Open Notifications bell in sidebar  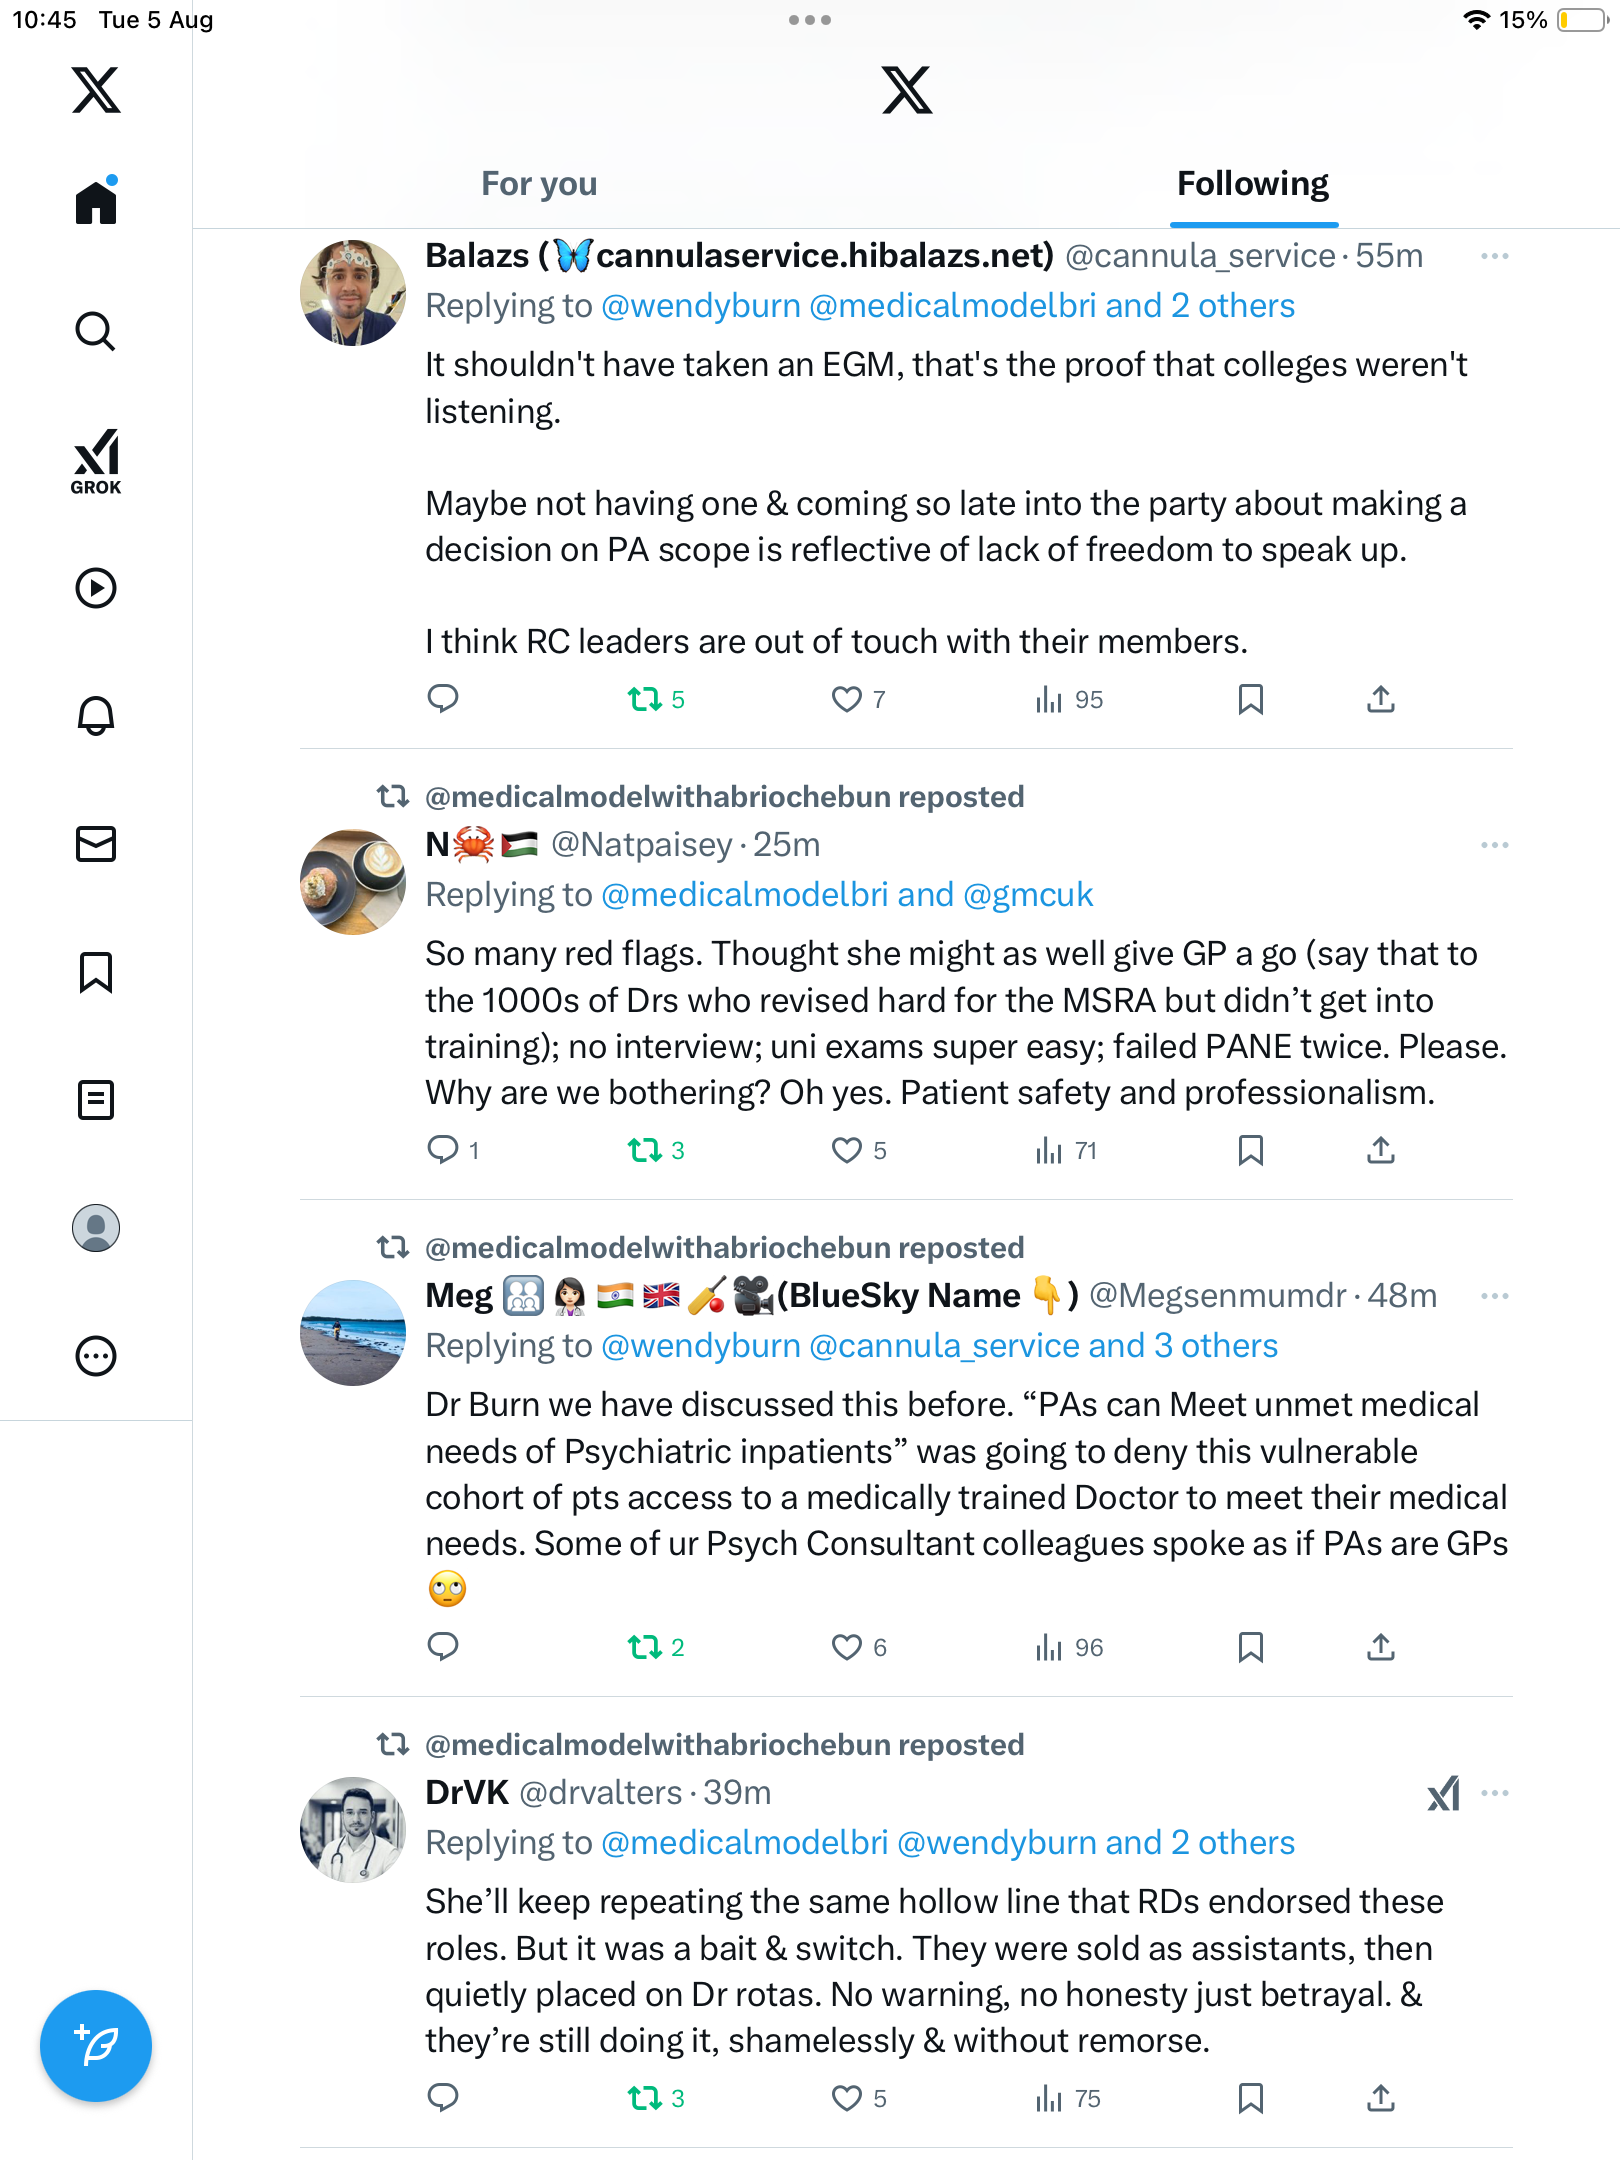pos(96,716)
